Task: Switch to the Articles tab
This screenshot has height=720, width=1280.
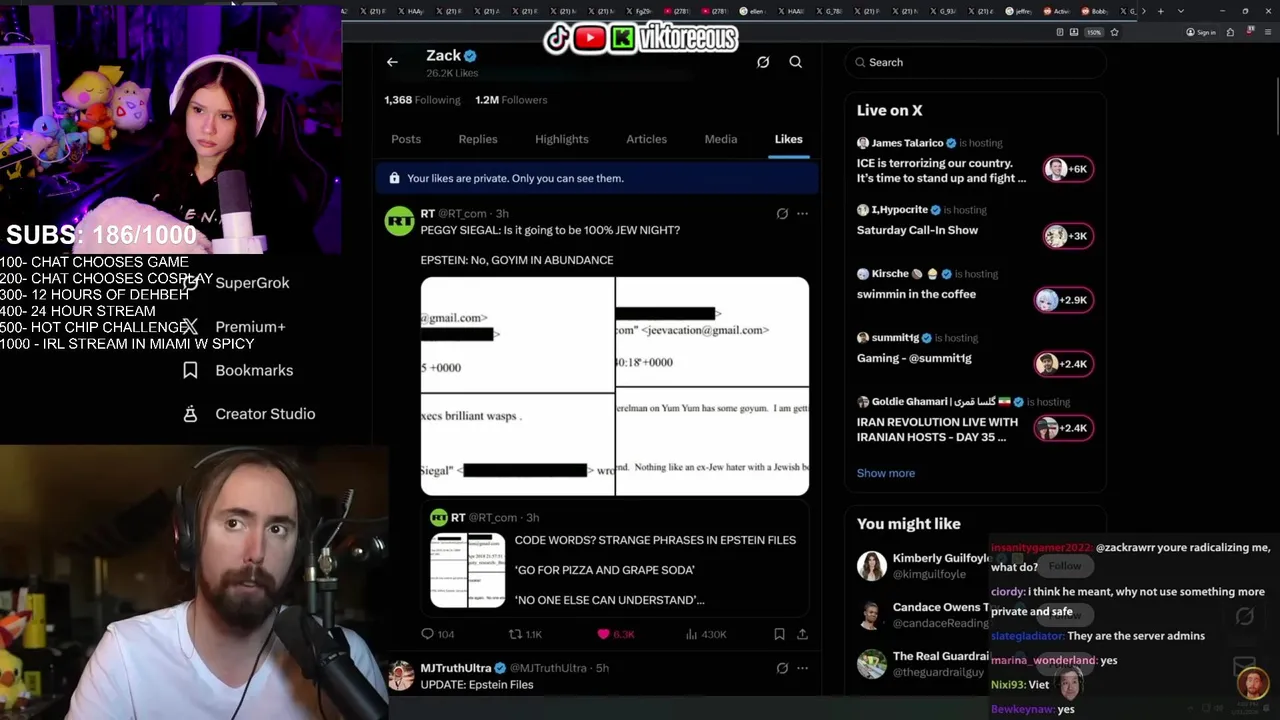Action: [647, 139]
